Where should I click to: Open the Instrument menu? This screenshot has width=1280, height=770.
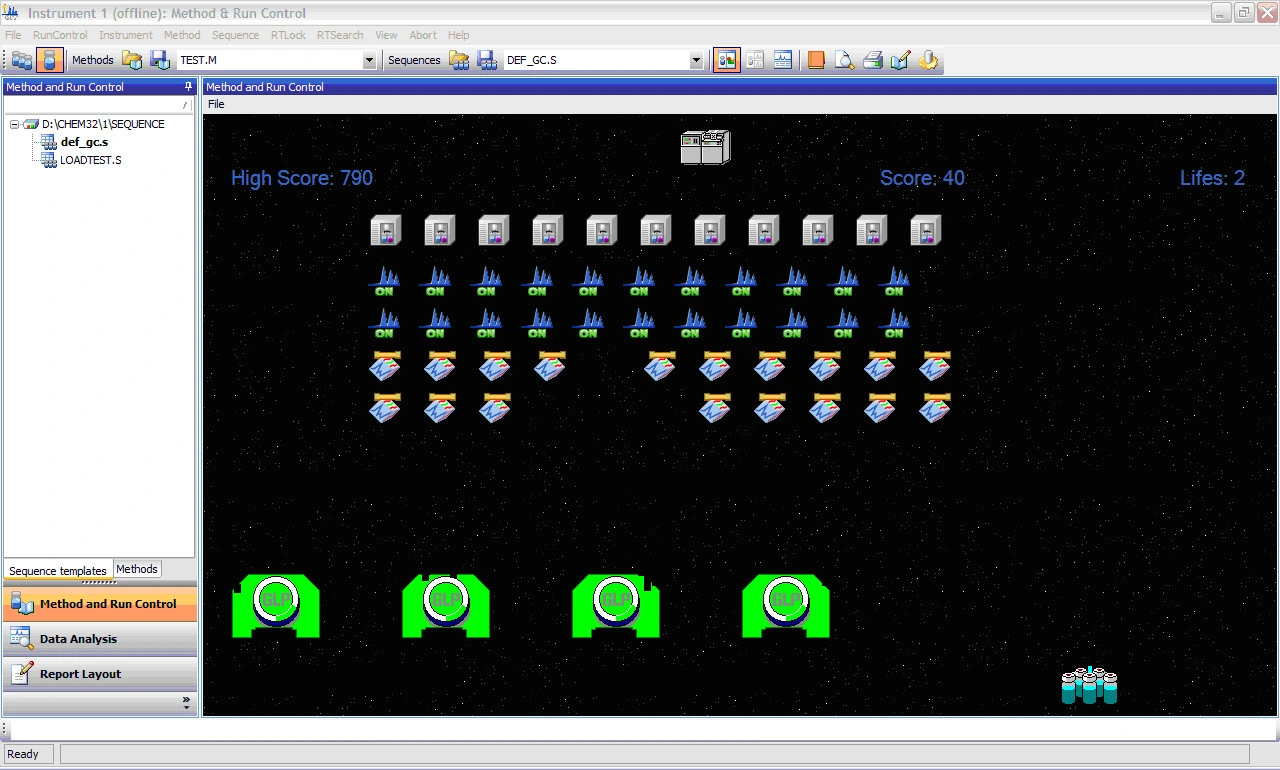(126, 35)
